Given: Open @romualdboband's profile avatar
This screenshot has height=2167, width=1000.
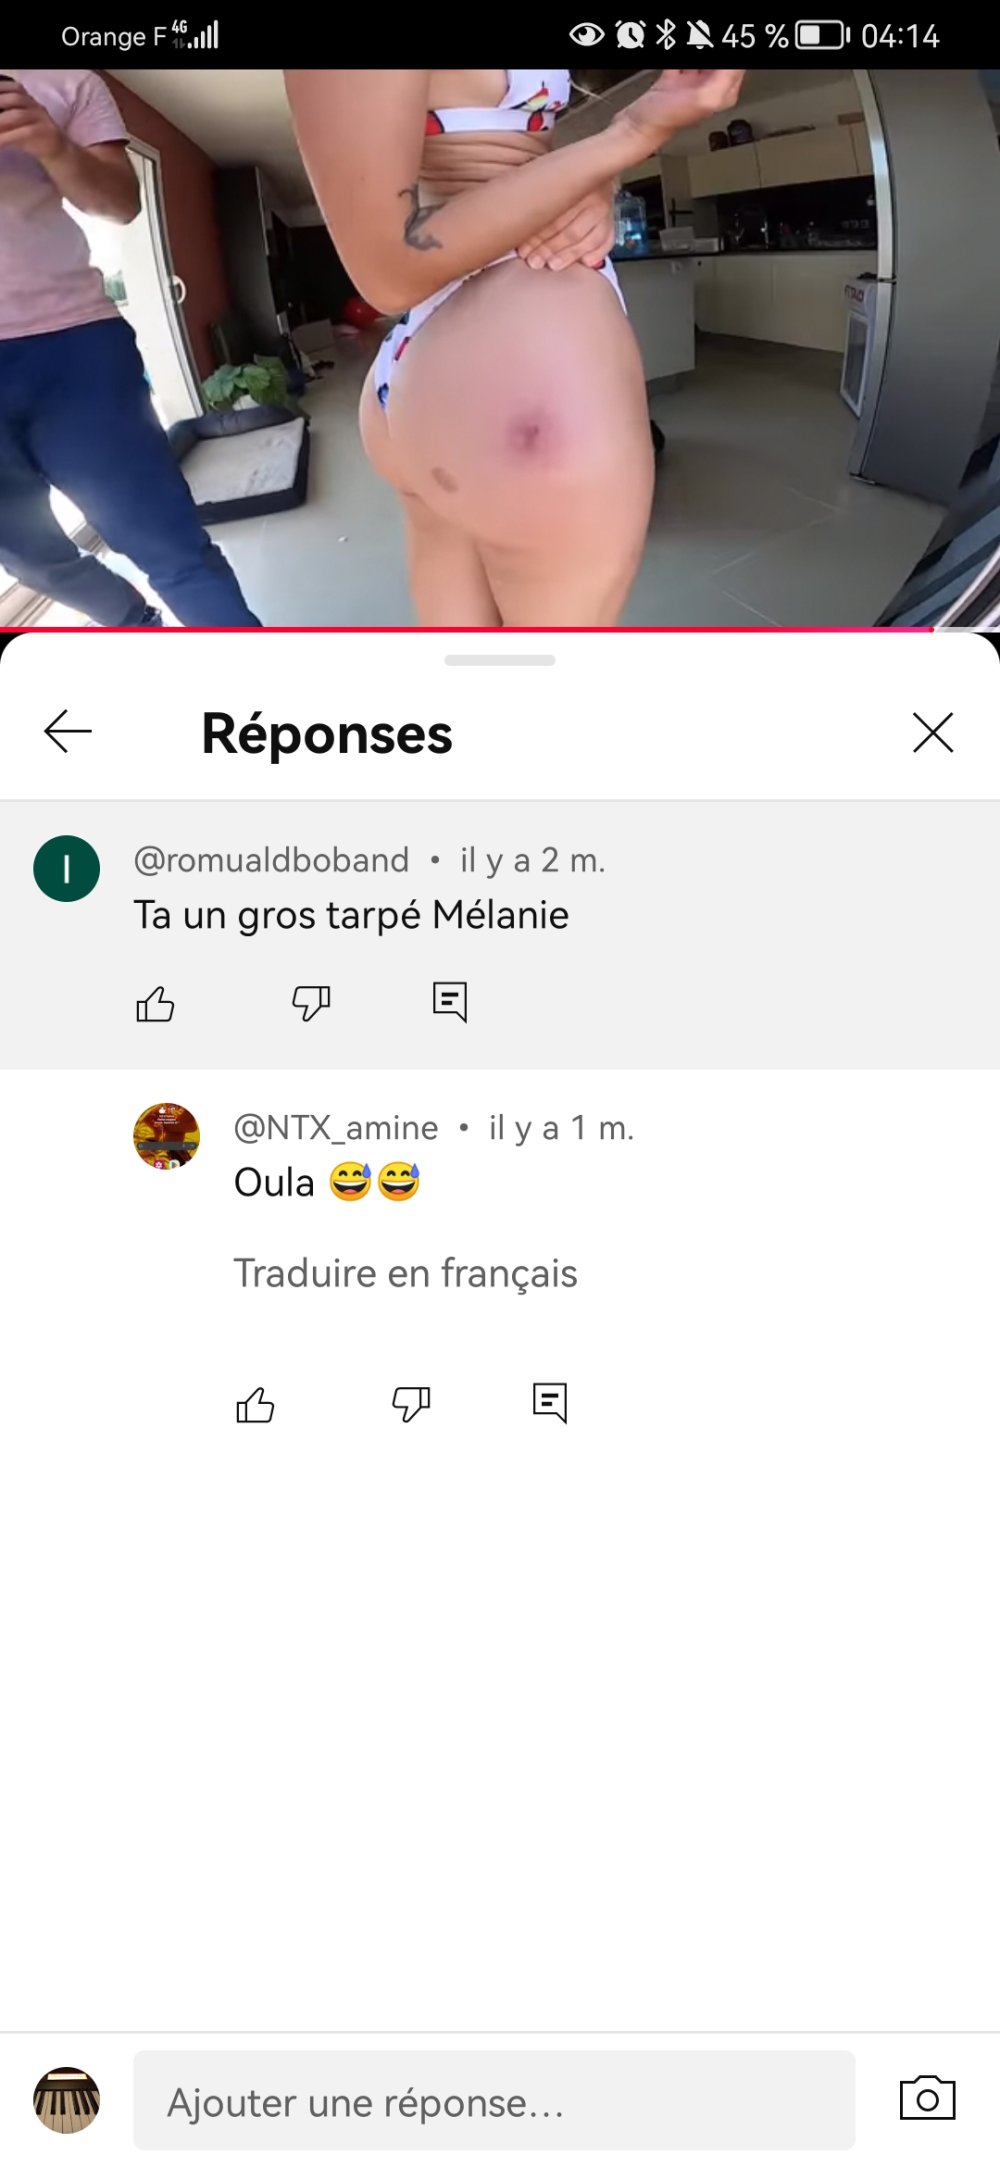Looking at the screenshot, I should [x=67, y=868].
